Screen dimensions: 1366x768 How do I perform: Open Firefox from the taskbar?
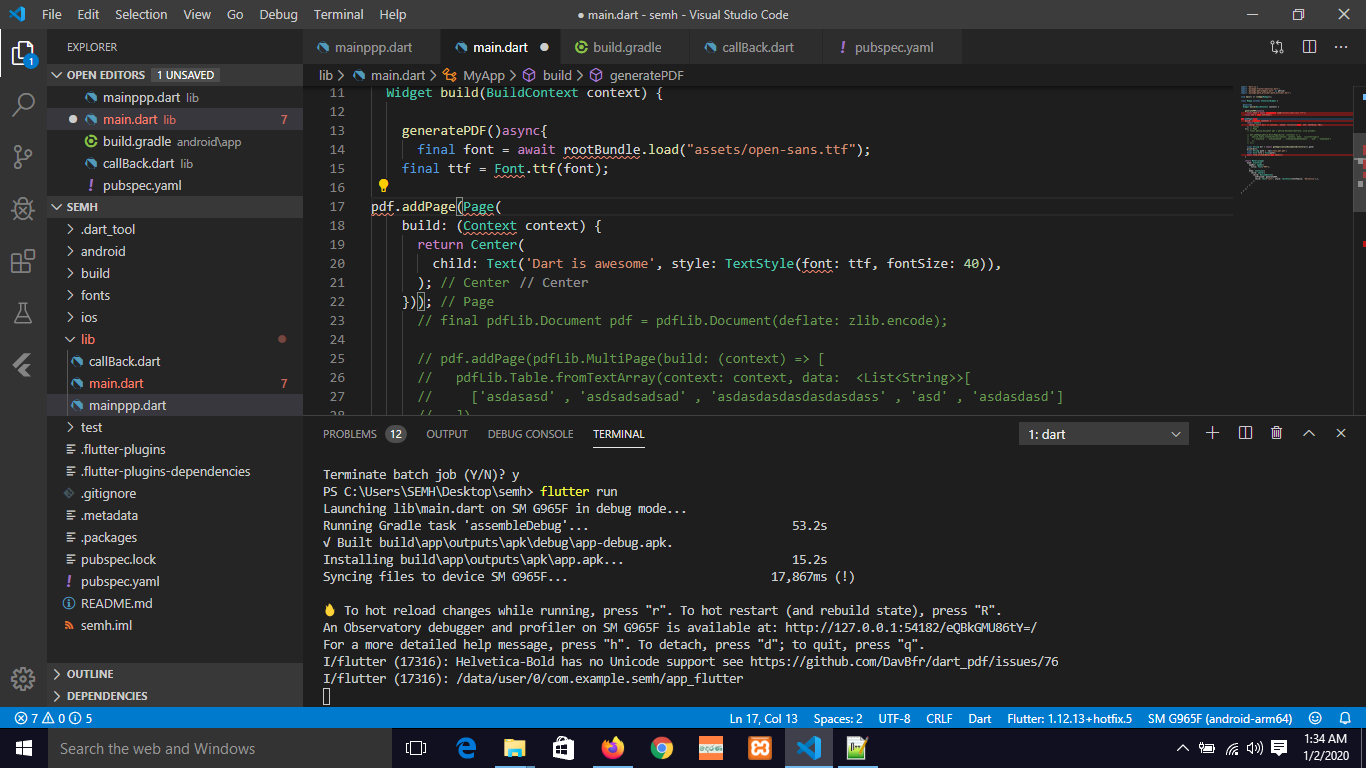coord(612,748)
